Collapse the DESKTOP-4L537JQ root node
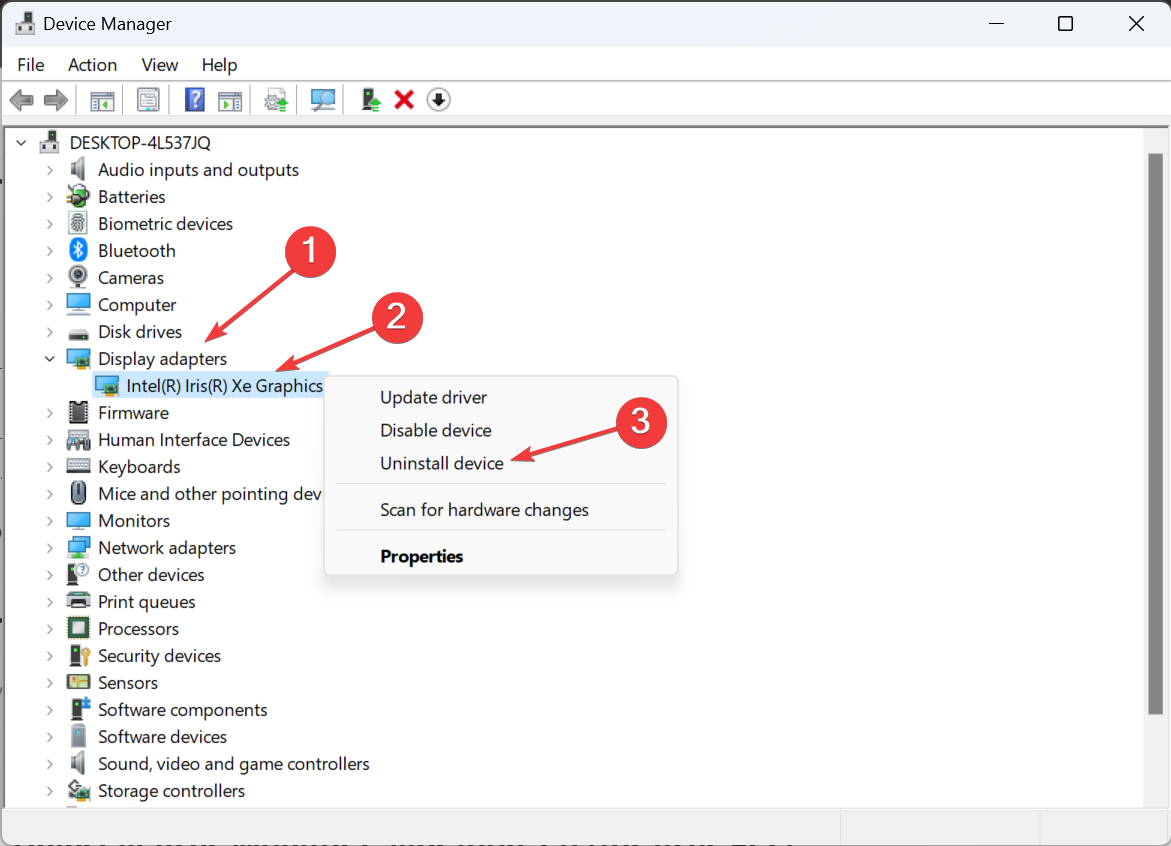This screenshot has width=1171, height=846. [21, 143]
